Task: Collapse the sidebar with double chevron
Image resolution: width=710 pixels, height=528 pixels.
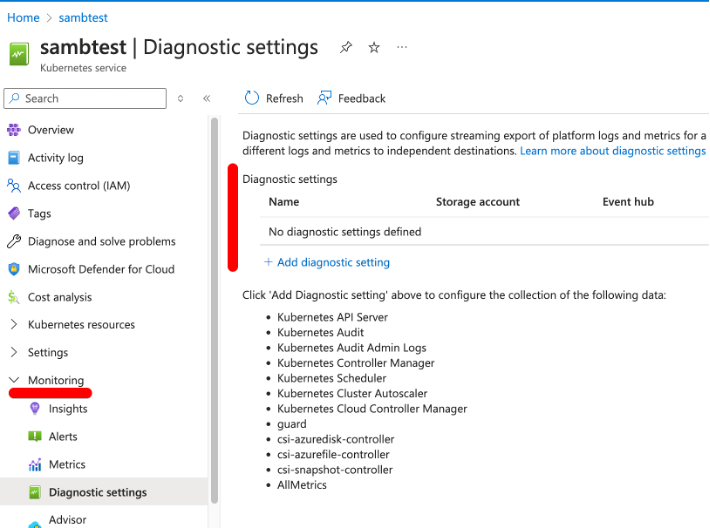Action: 206,98
